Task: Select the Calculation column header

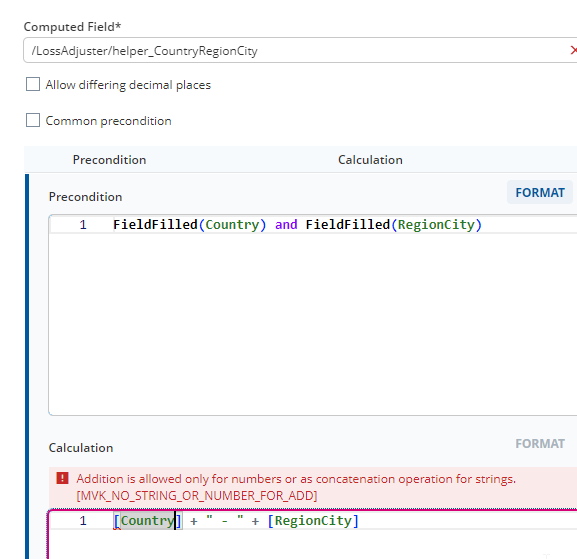Action: [x=370, y=160]
